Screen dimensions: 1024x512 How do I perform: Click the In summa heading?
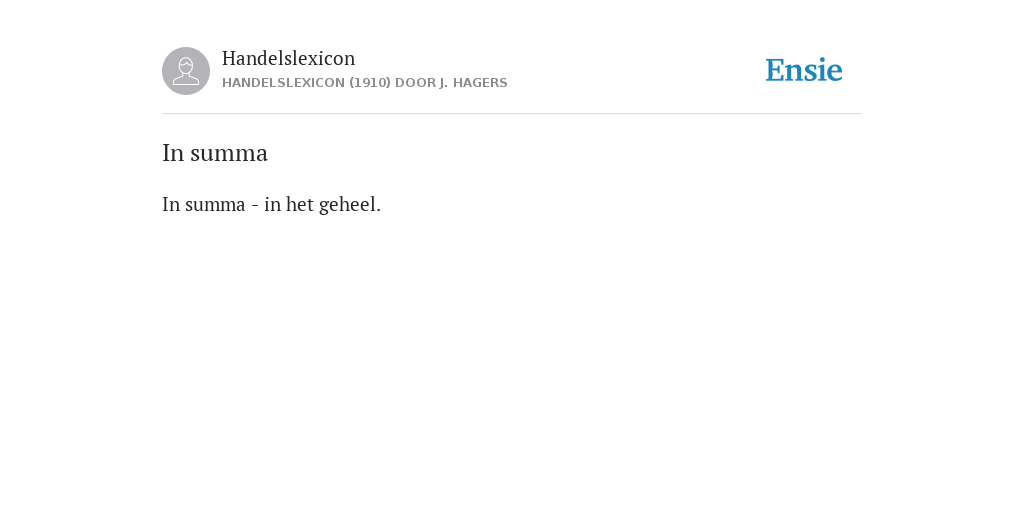[x=215, y=153]
